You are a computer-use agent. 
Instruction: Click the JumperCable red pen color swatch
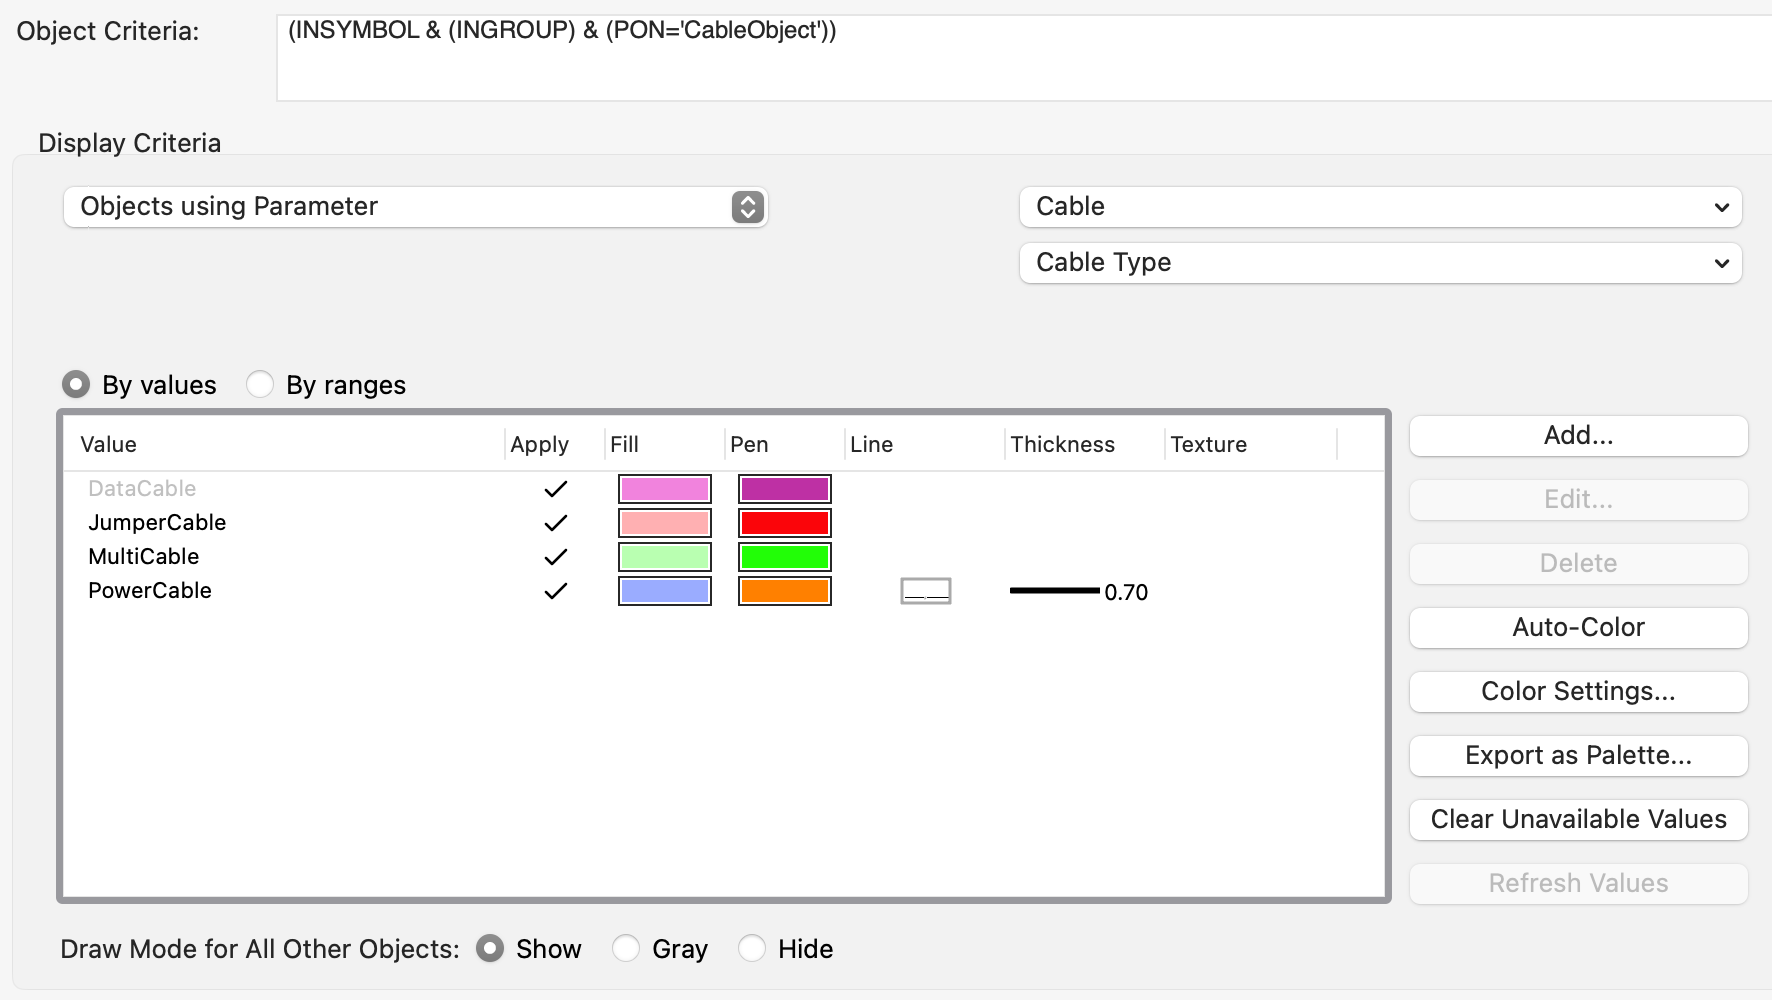pyautogui.click(x=785, y=523)
